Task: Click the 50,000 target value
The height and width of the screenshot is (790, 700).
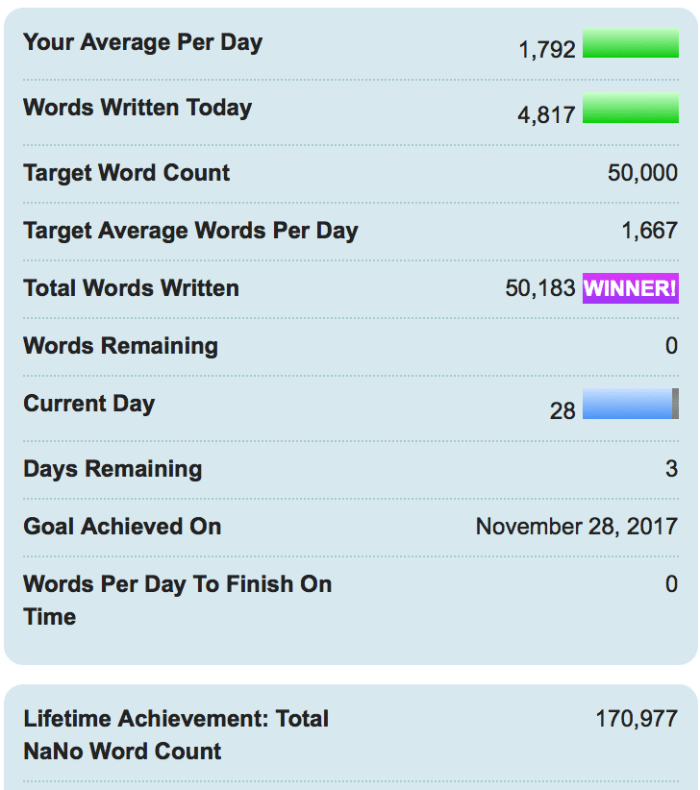Action: click(642, 173)
